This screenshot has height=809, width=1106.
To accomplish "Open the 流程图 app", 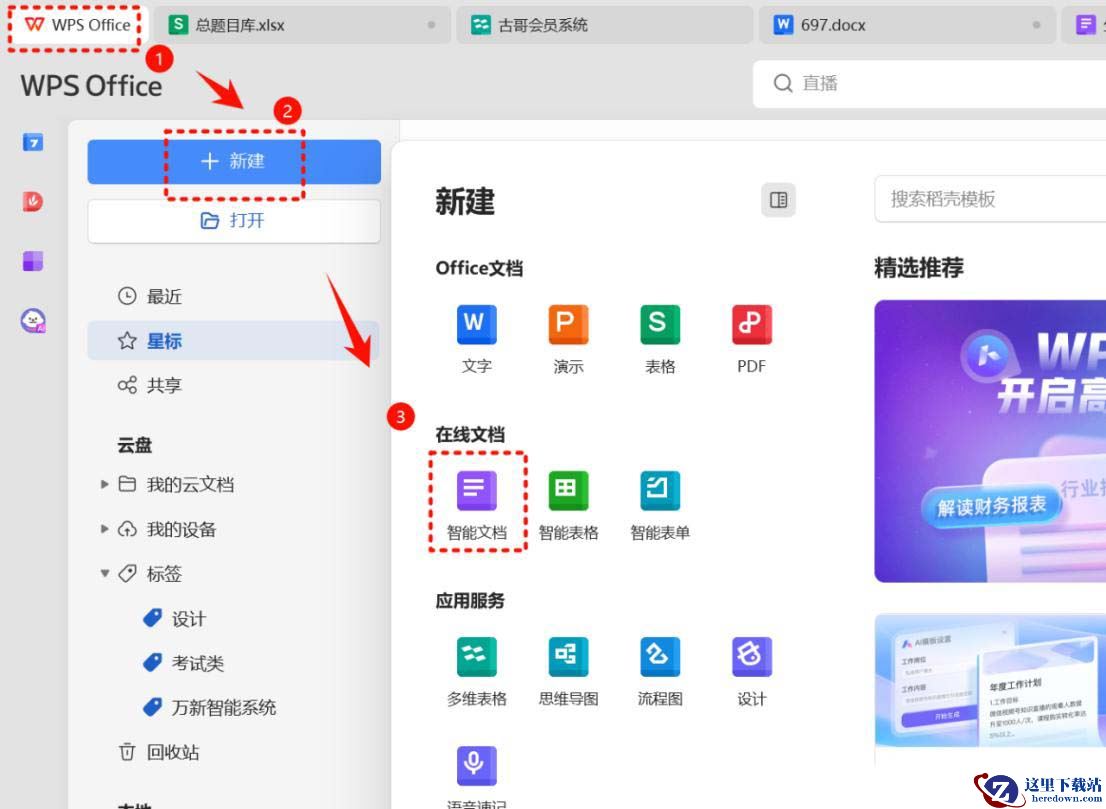I will [660, 671].
